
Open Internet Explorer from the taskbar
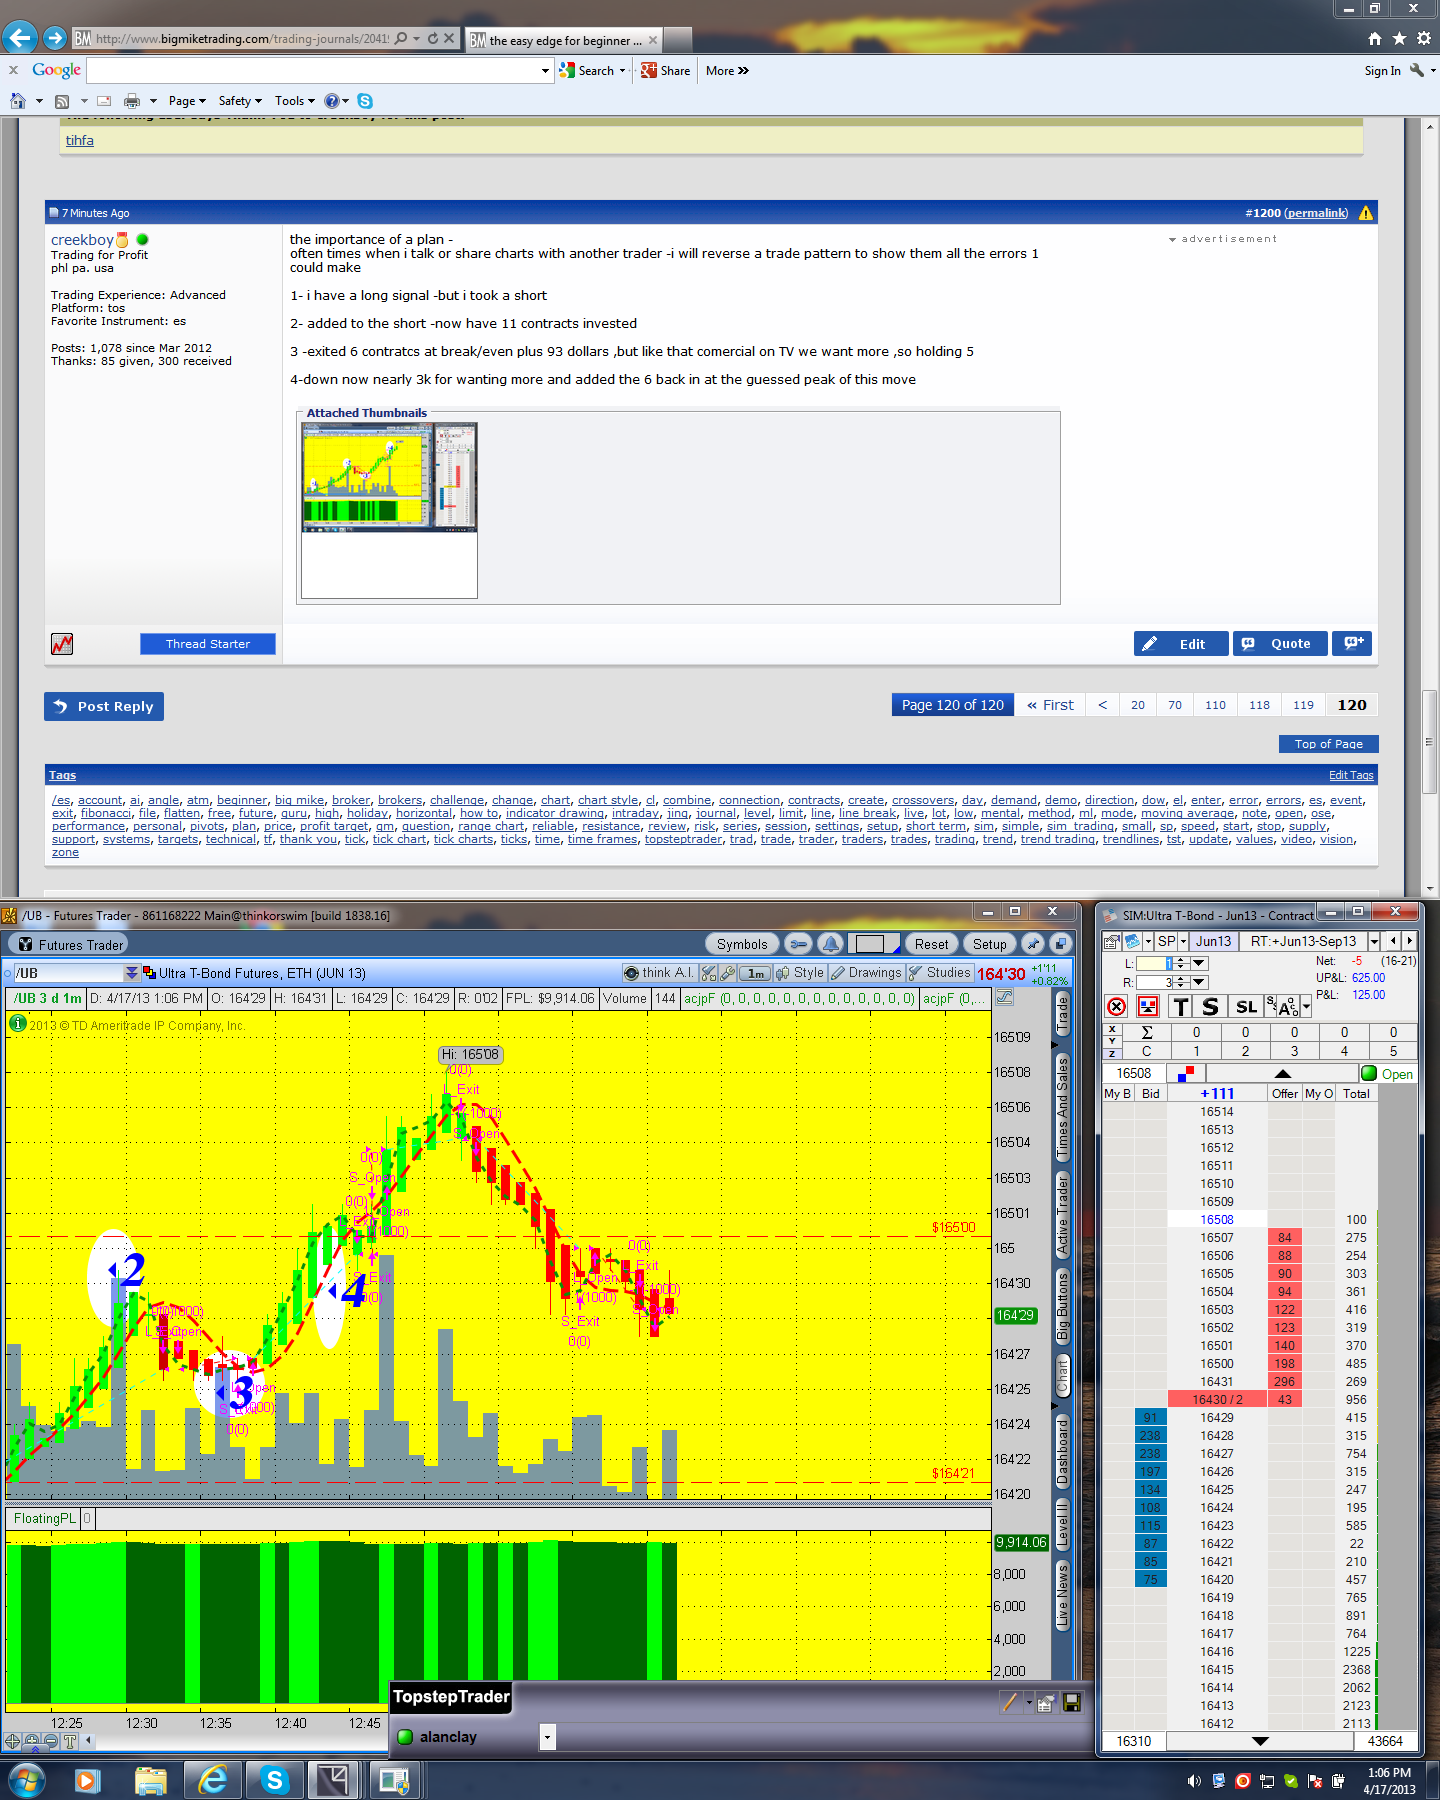coord(212,1780)
